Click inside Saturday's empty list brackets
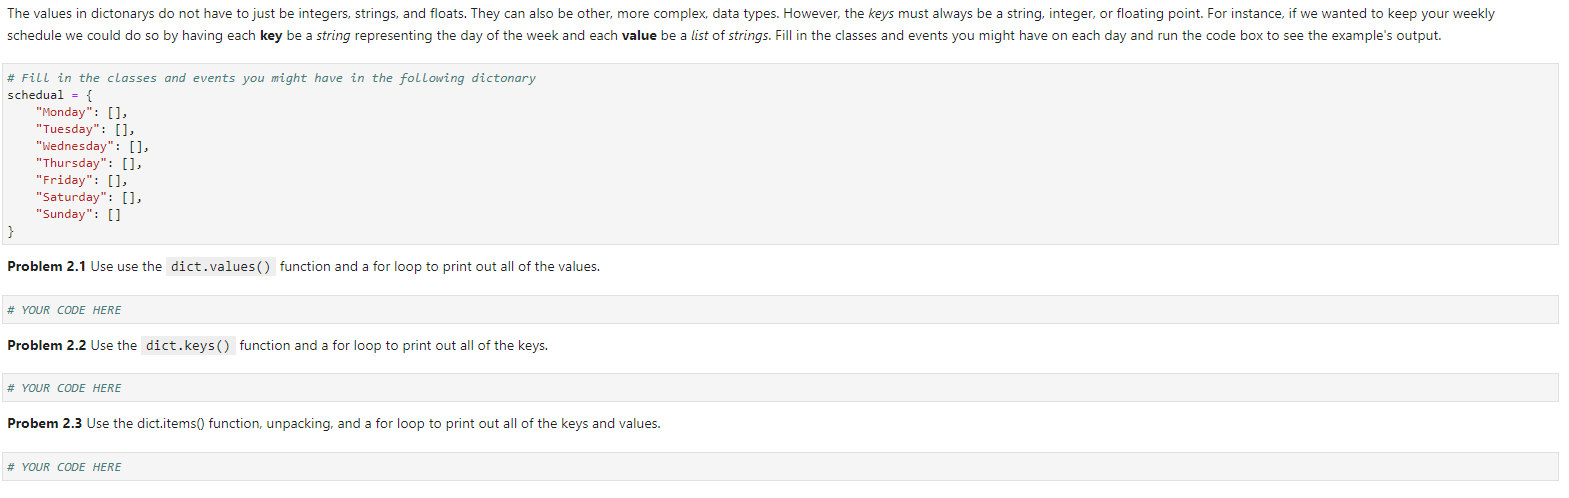Image resolution: width=1569 pixels, height=498 pixels. click(128, 197)
